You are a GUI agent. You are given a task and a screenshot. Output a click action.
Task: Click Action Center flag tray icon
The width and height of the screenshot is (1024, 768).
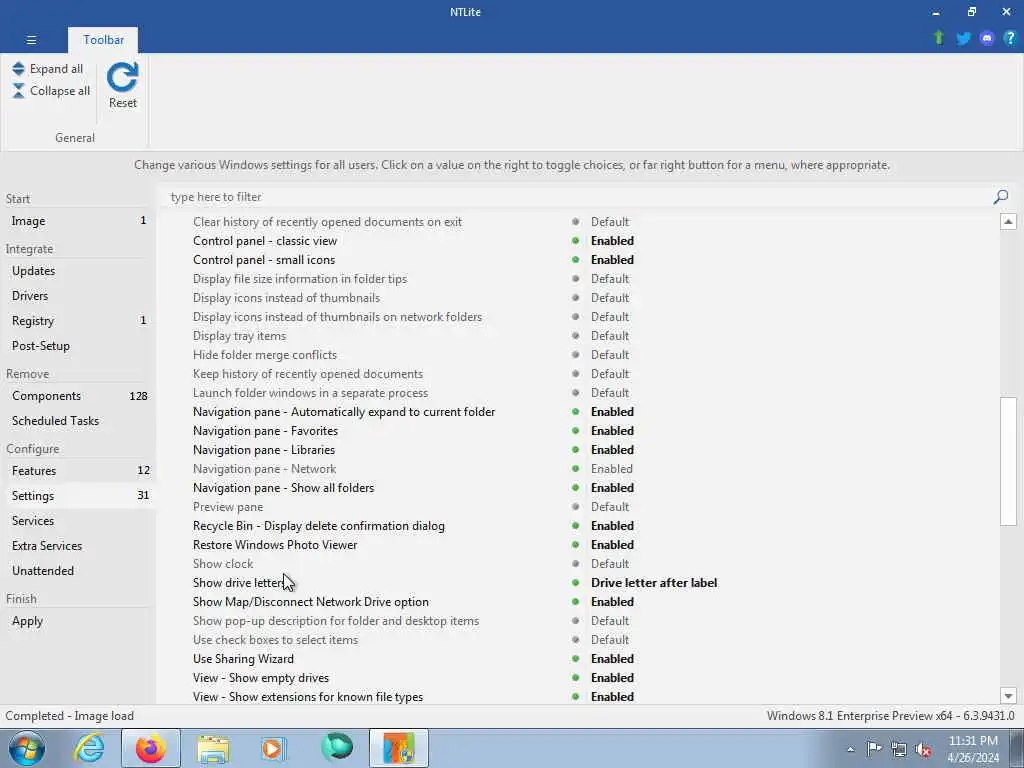click(874, 749)
